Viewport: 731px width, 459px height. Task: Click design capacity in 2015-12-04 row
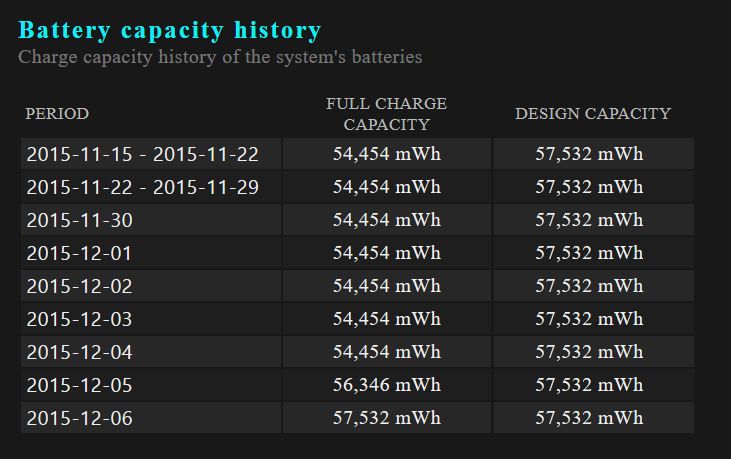594,352
